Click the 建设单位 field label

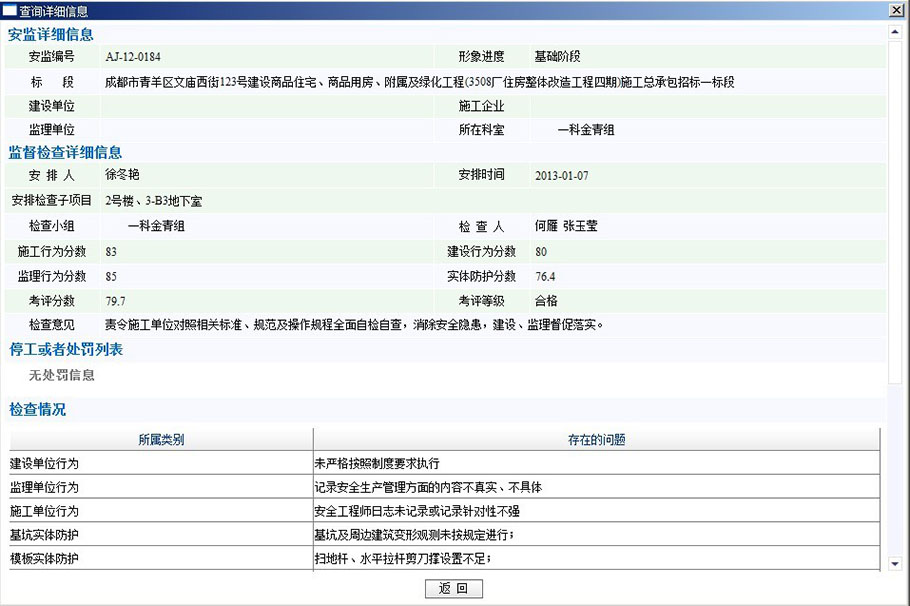coord(52,106)
